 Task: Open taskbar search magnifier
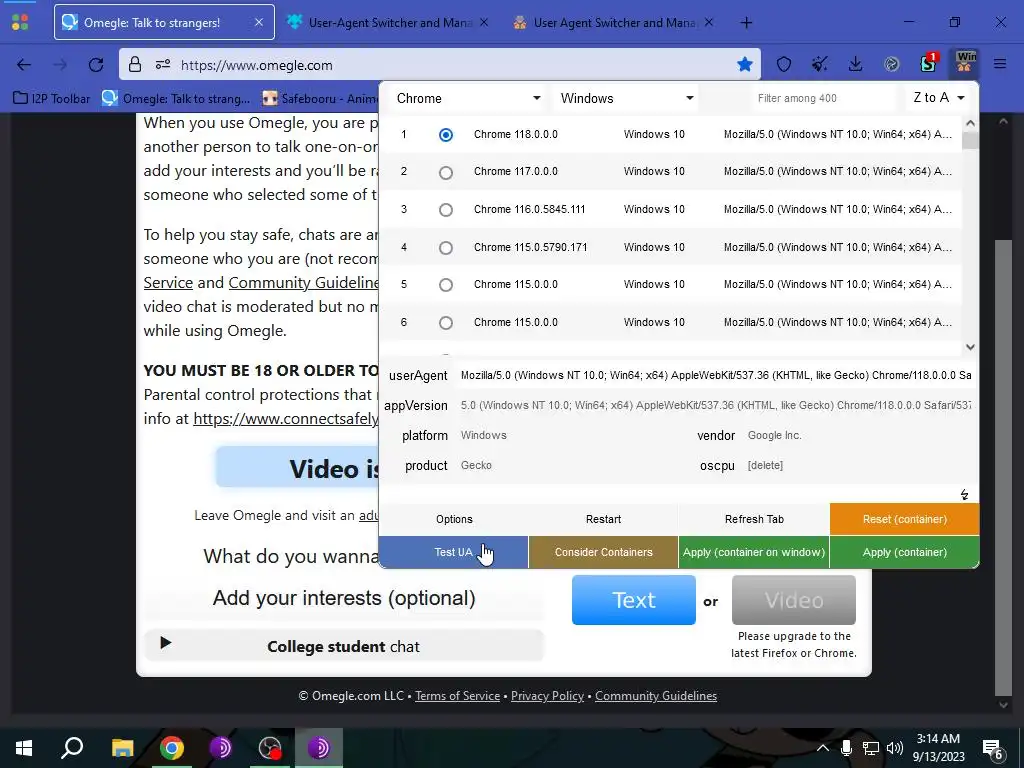pos(72,747)
